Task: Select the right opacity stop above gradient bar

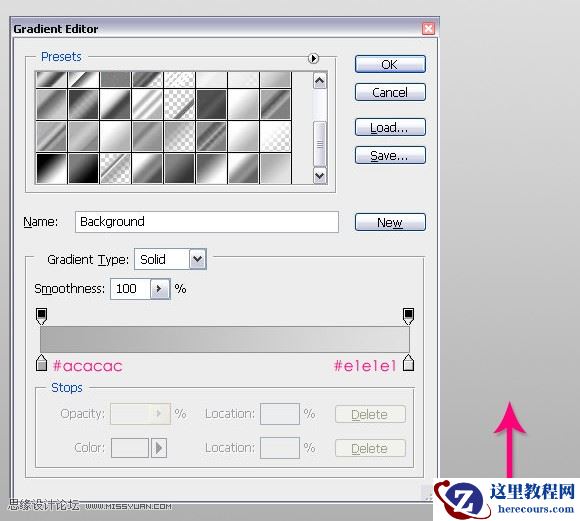Action: [x=408, y=316]
